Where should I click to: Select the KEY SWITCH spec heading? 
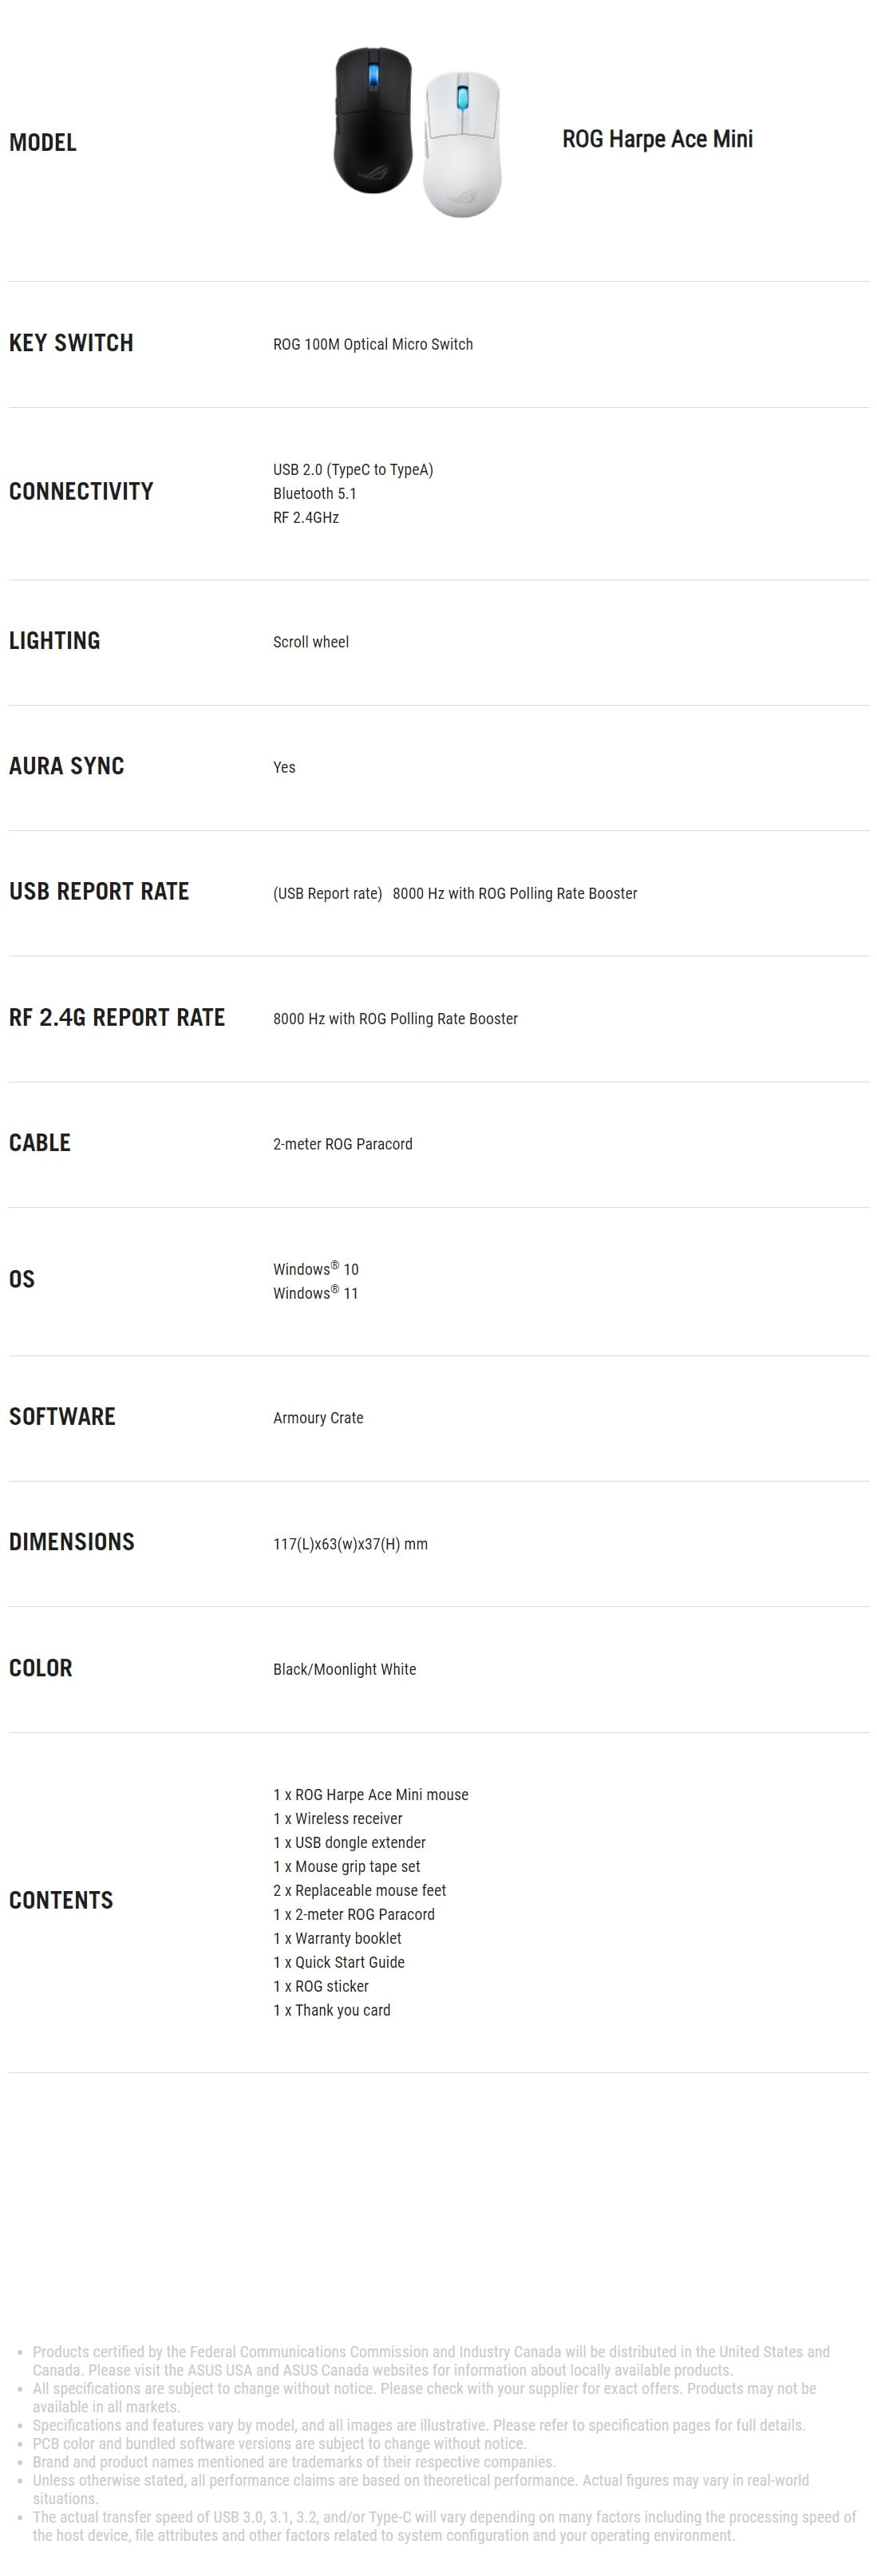tap(71, 343)
